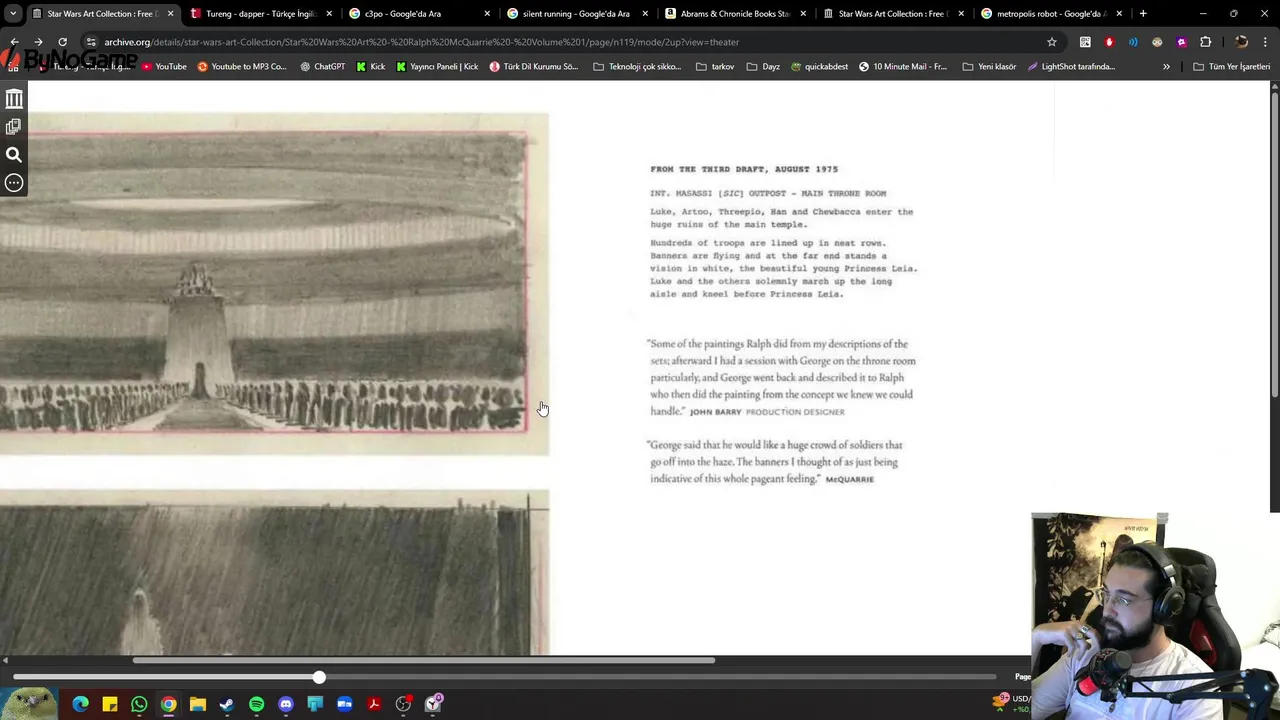
Task: Open the book search magnifier icon
Action: (x=14, y=155)
